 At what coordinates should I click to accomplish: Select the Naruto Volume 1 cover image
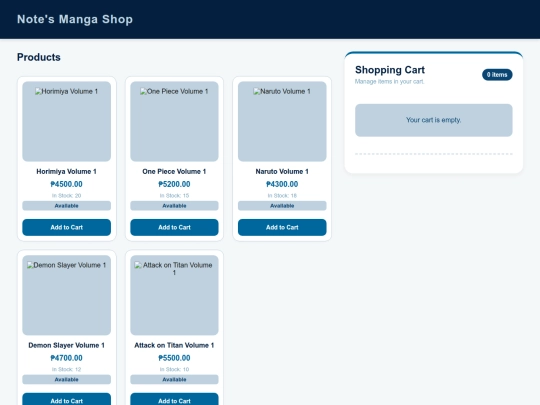282,121
